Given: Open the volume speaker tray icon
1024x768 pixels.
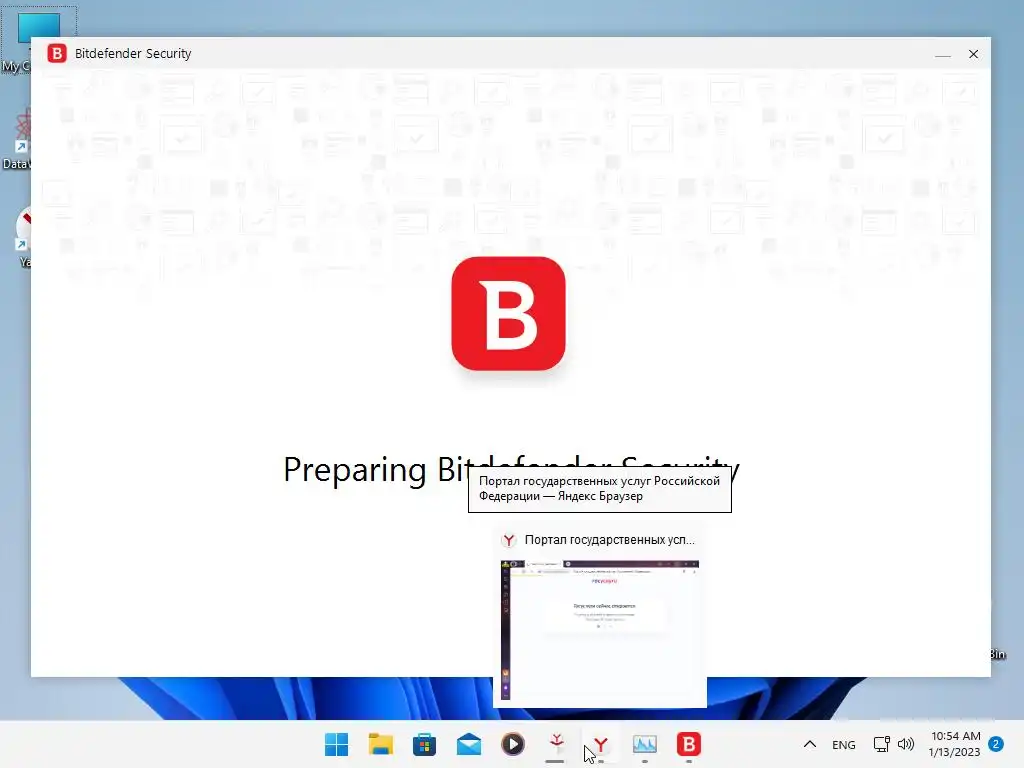Looking at the screenshot, I should click(x=906, y=744).
